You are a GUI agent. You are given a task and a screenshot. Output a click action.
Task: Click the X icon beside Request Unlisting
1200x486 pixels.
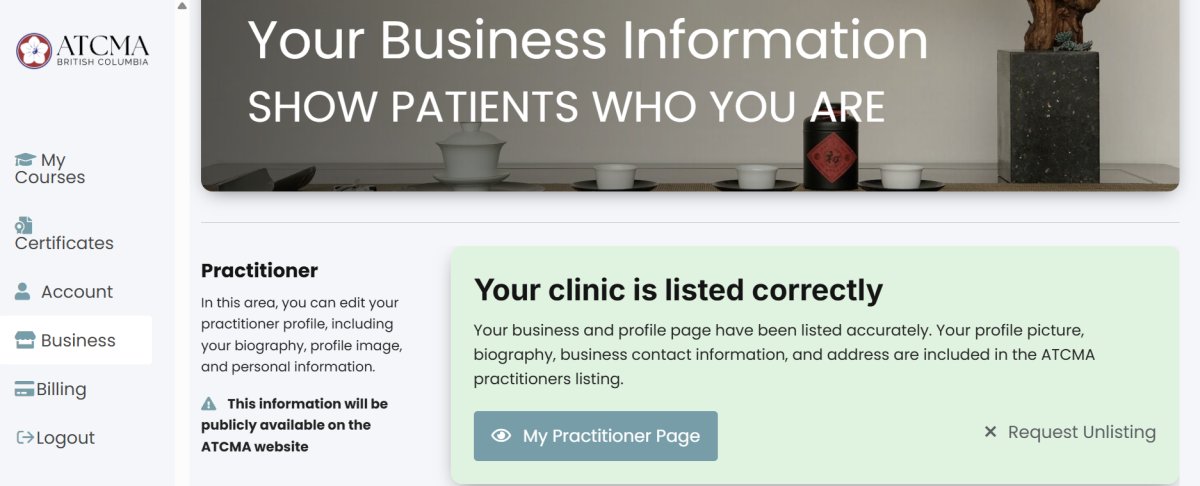(x=991, y=432)
